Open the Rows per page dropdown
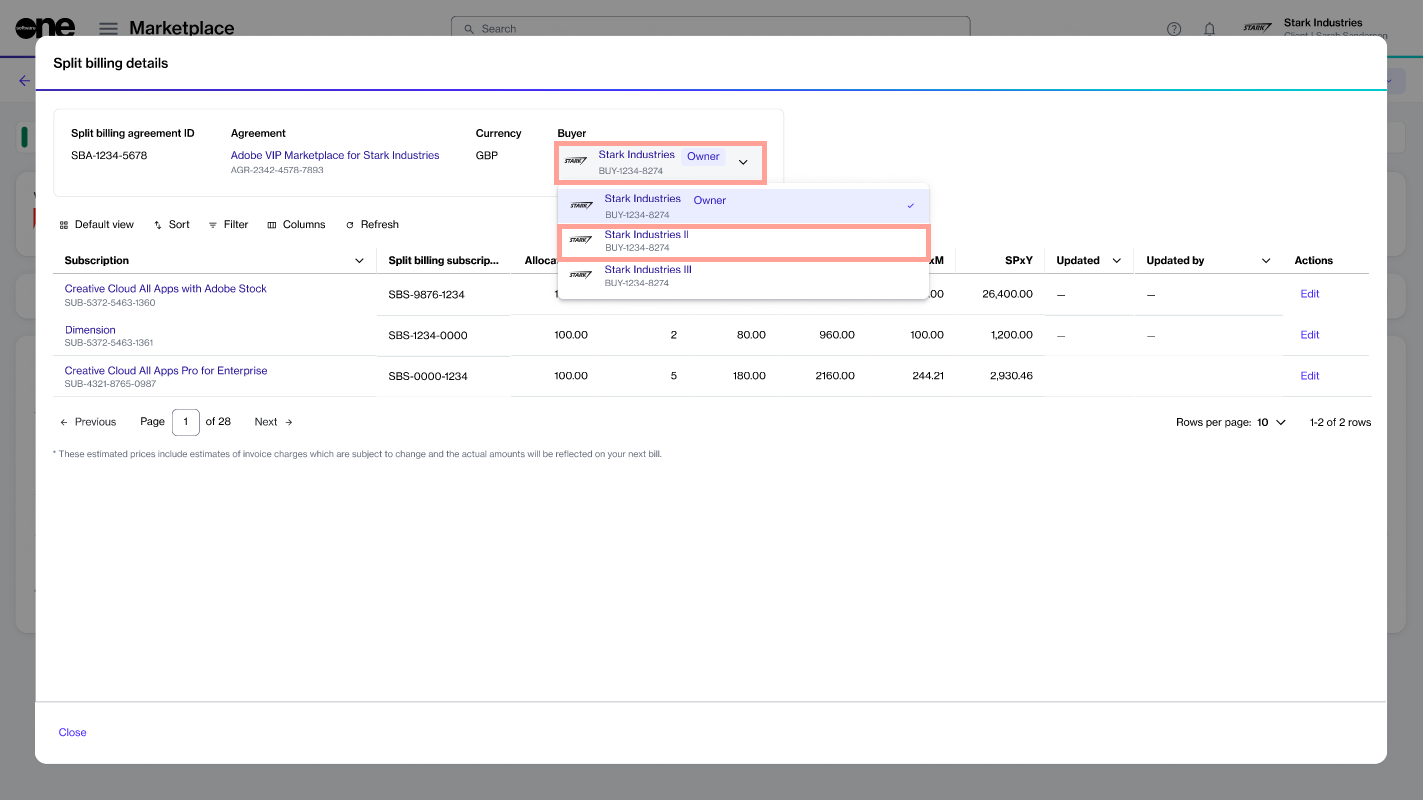The width and height of the screenshot is (1423, 800). pos(1271,422)
